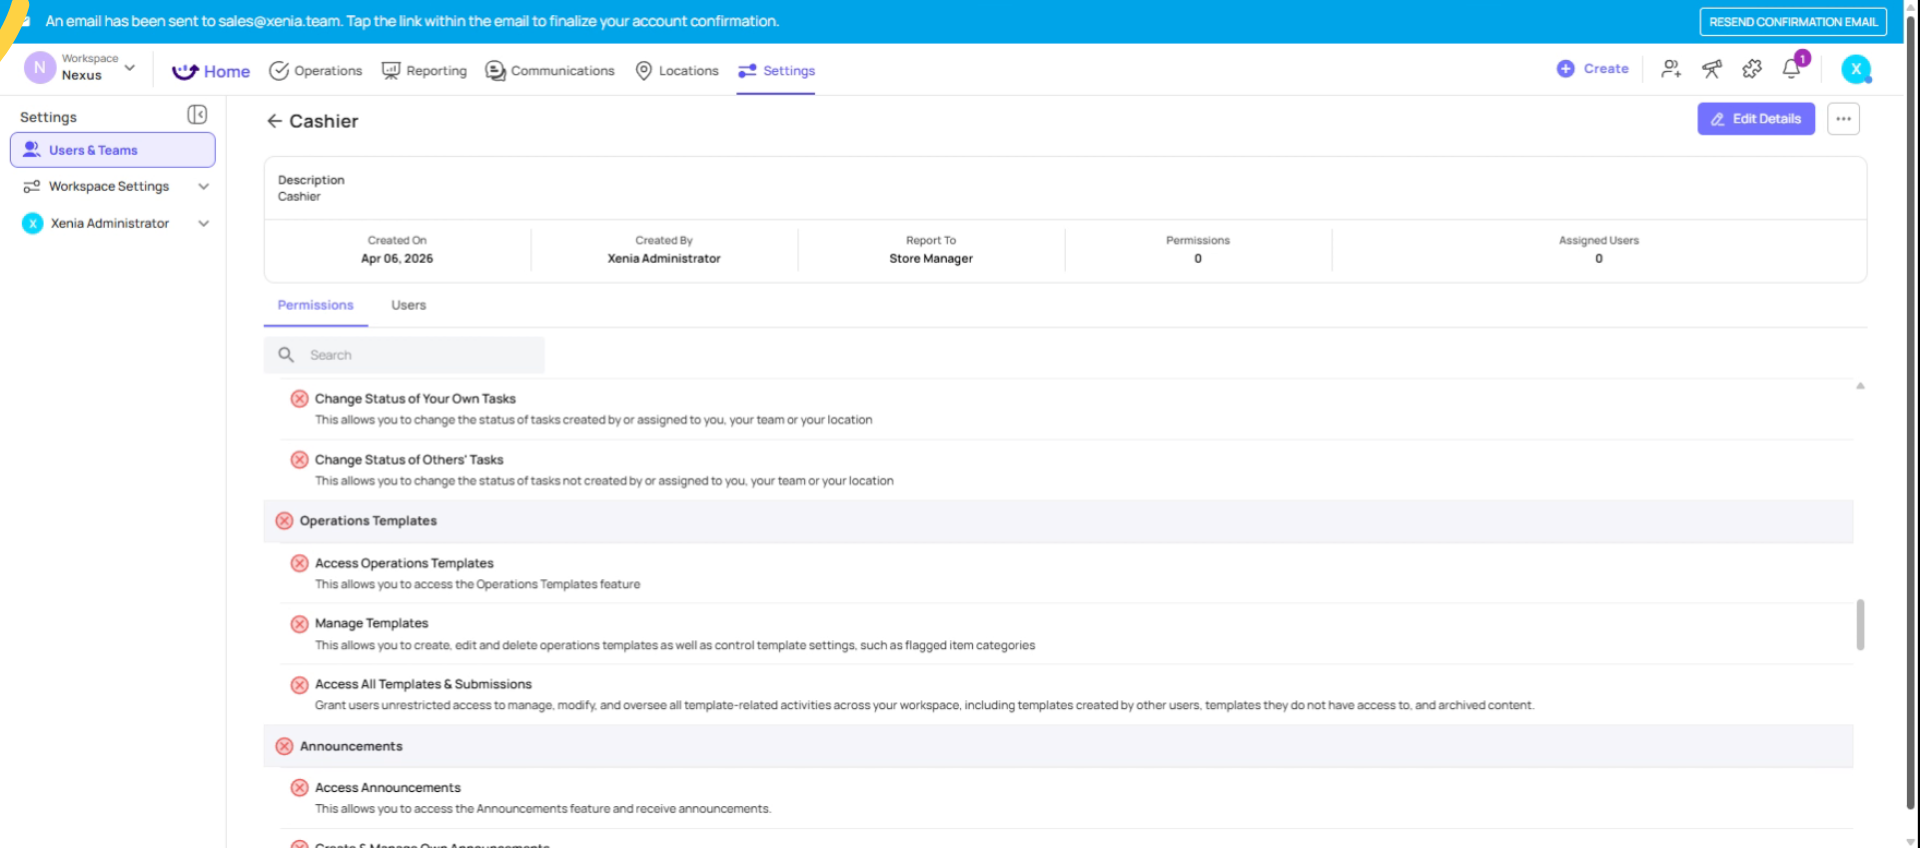Viewport: 1920px width, 848px height.
Task: Expand Workspace Settings chevron in sidebar
Action: (x=204, y=187)
